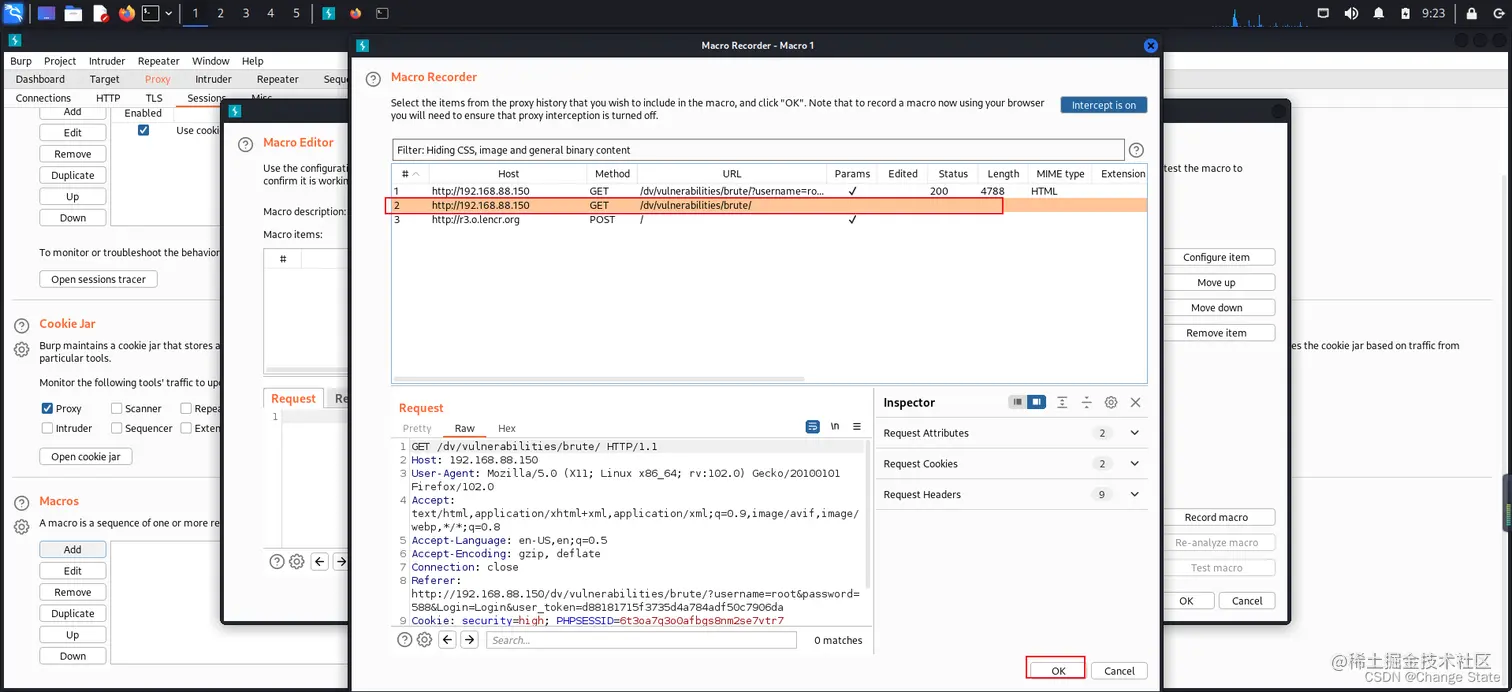Open the notifications bell in the tray
This screenshot has height=692, width=1512.
pos(1379,13)
